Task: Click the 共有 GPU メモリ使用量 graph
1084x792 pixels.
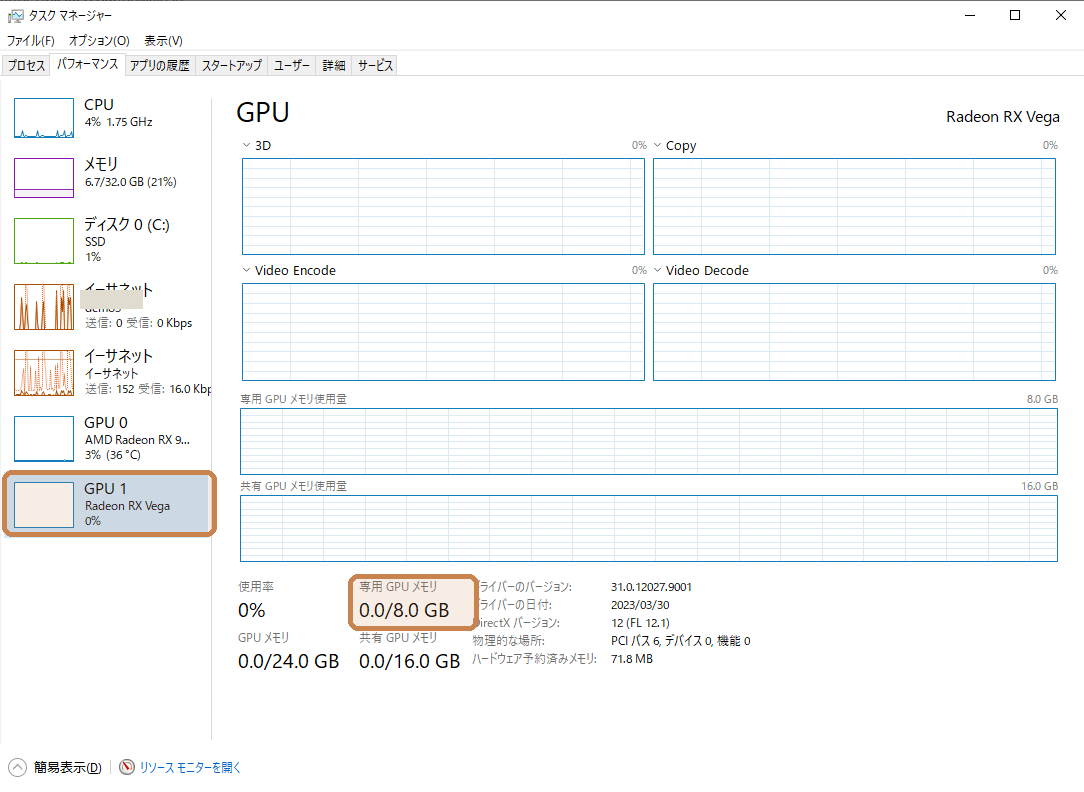Action: [x=649, y=529]
